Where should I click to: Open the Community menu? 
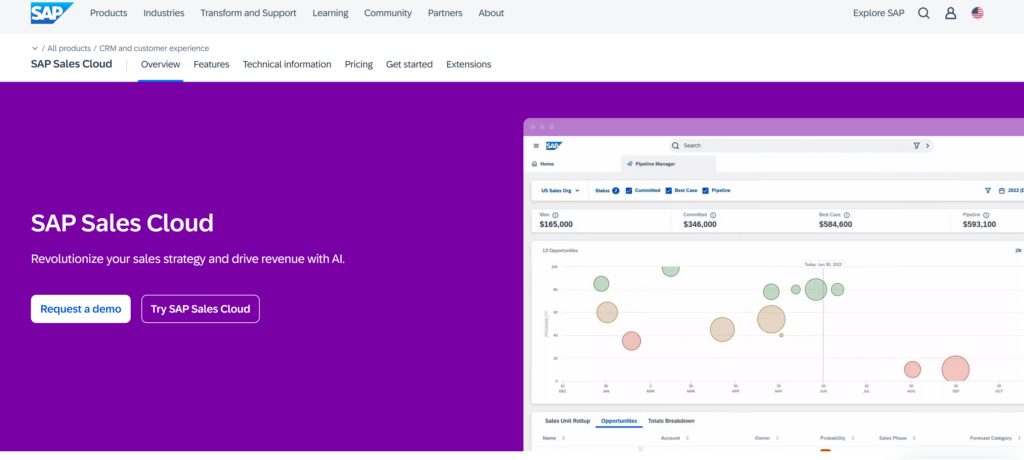[x=388, y=13]
